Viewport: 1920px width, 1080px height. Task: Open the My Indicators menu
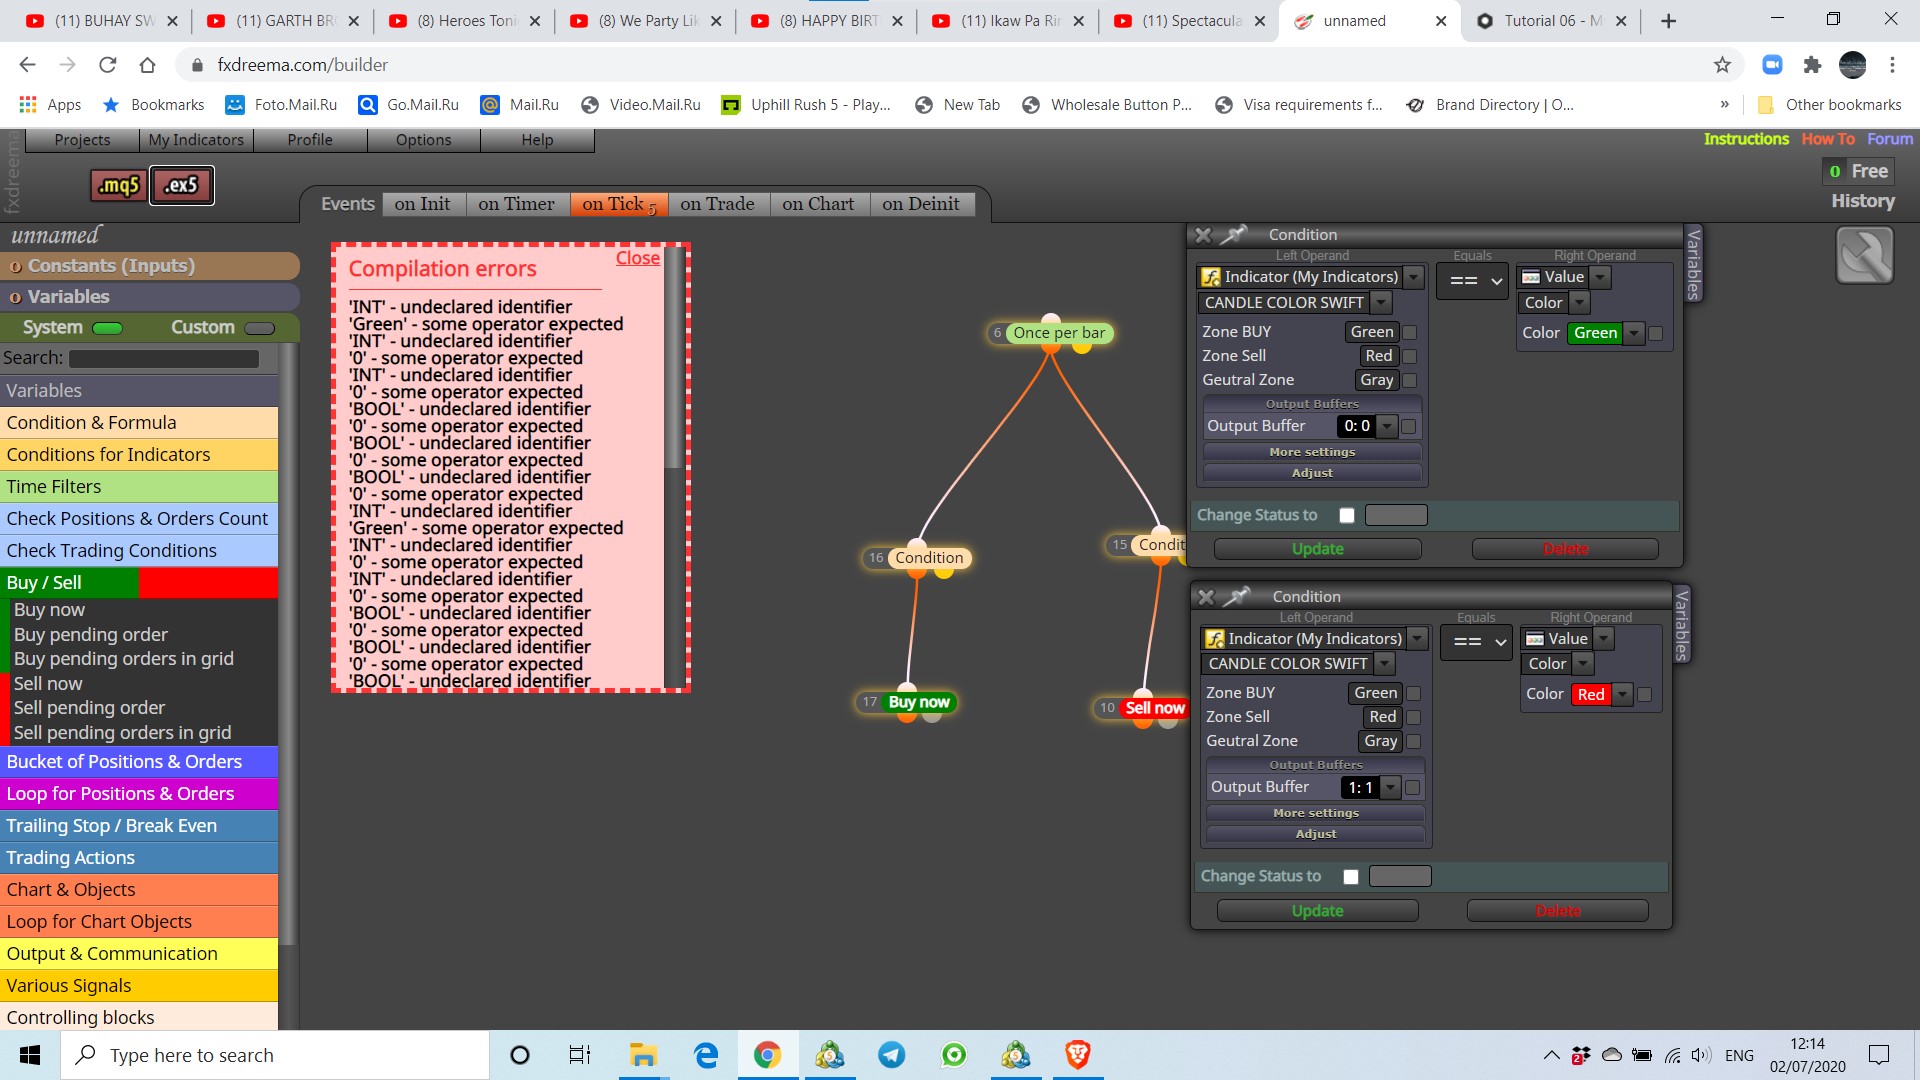pos(196,140)
